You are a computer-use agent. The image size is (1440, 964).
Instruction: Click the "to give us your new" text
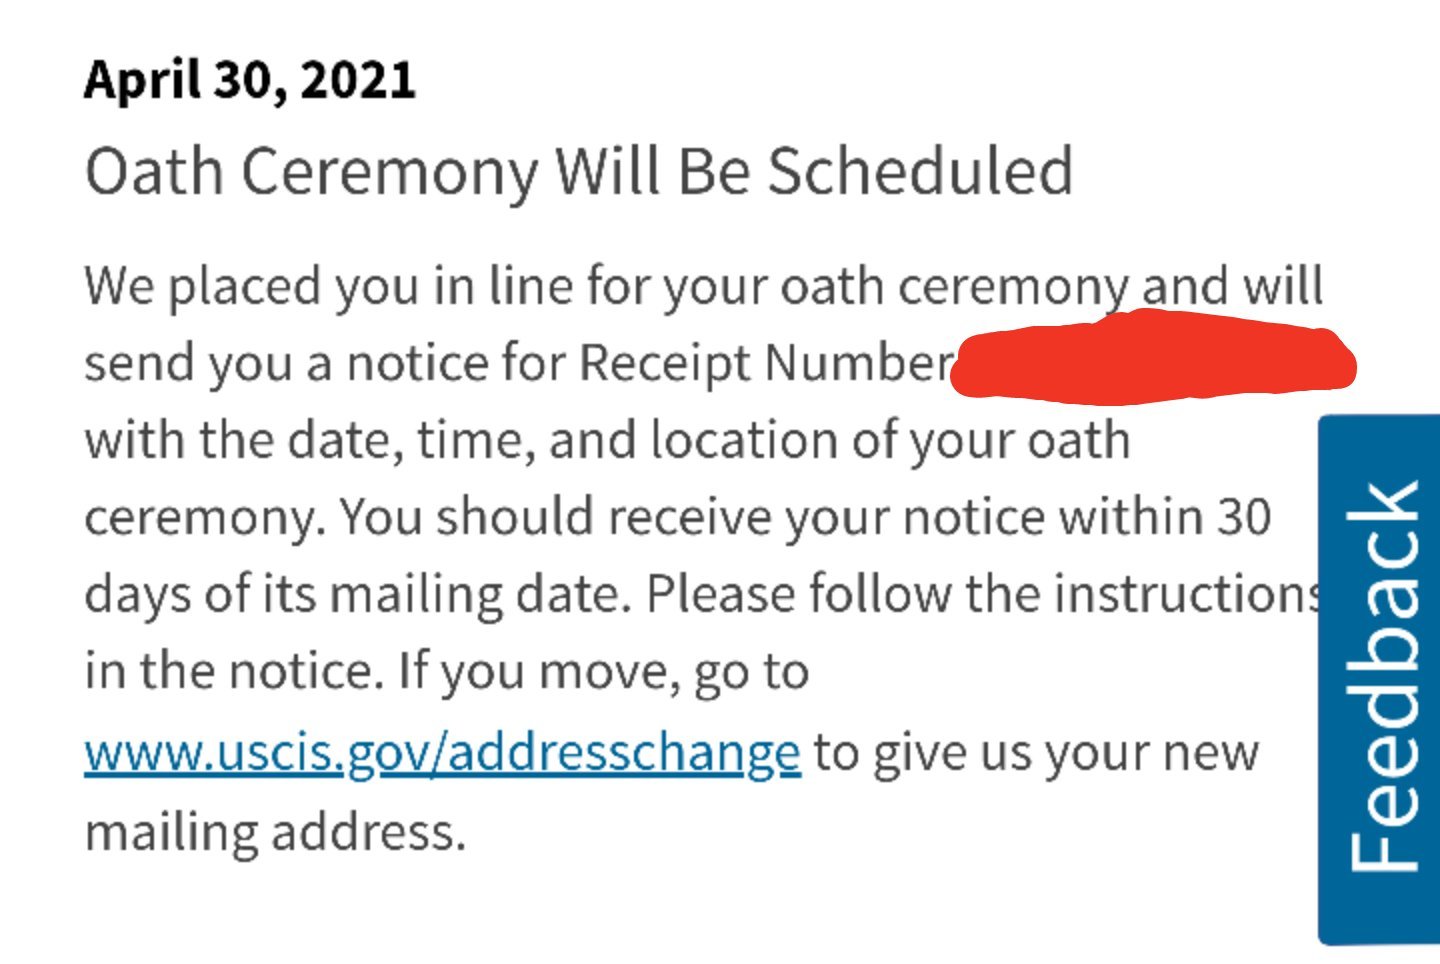pyautogui.click(x=1036, y=752)
